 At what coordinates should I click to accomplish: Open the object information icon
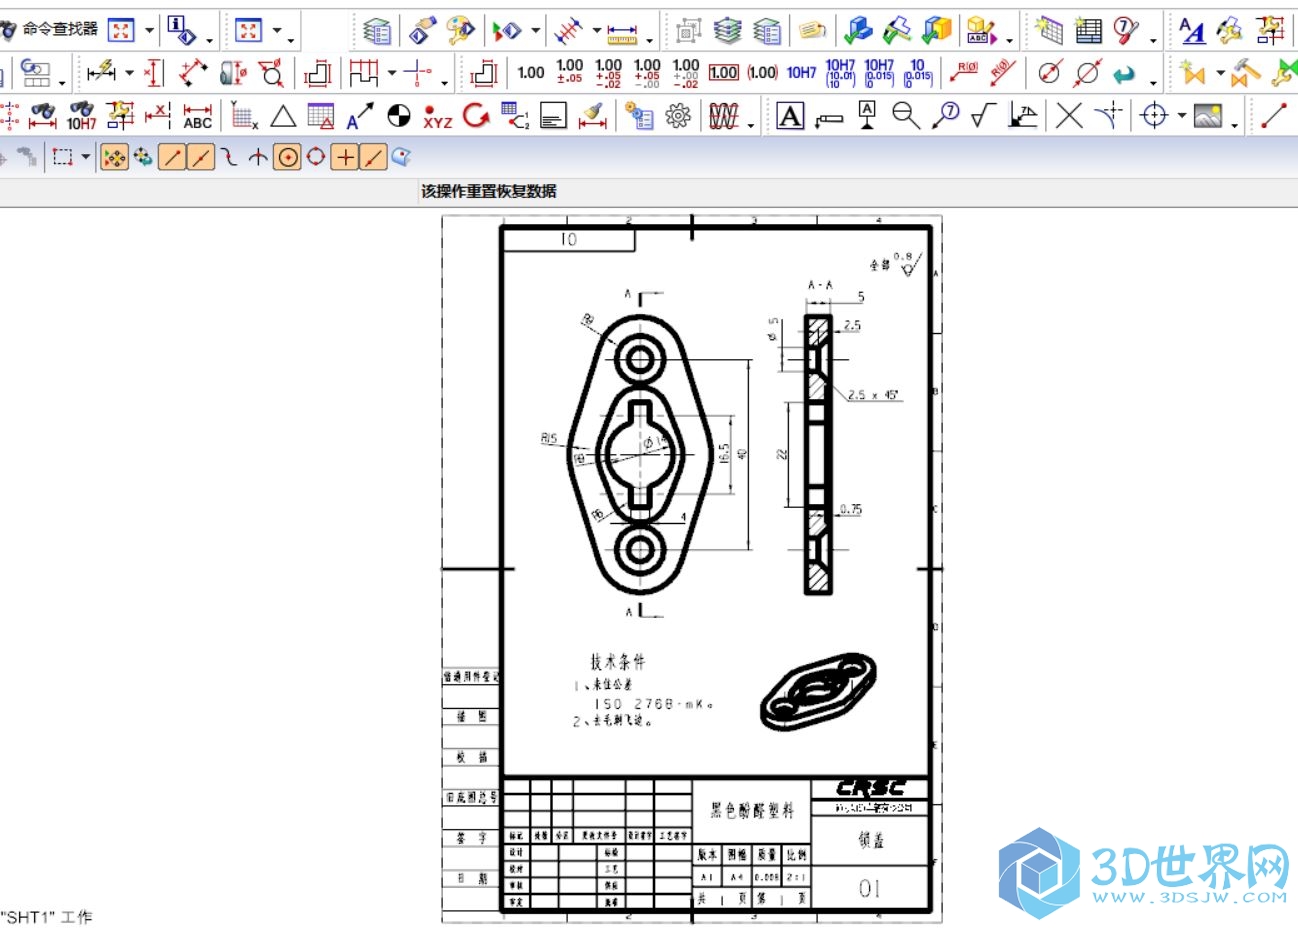[182, 31]
